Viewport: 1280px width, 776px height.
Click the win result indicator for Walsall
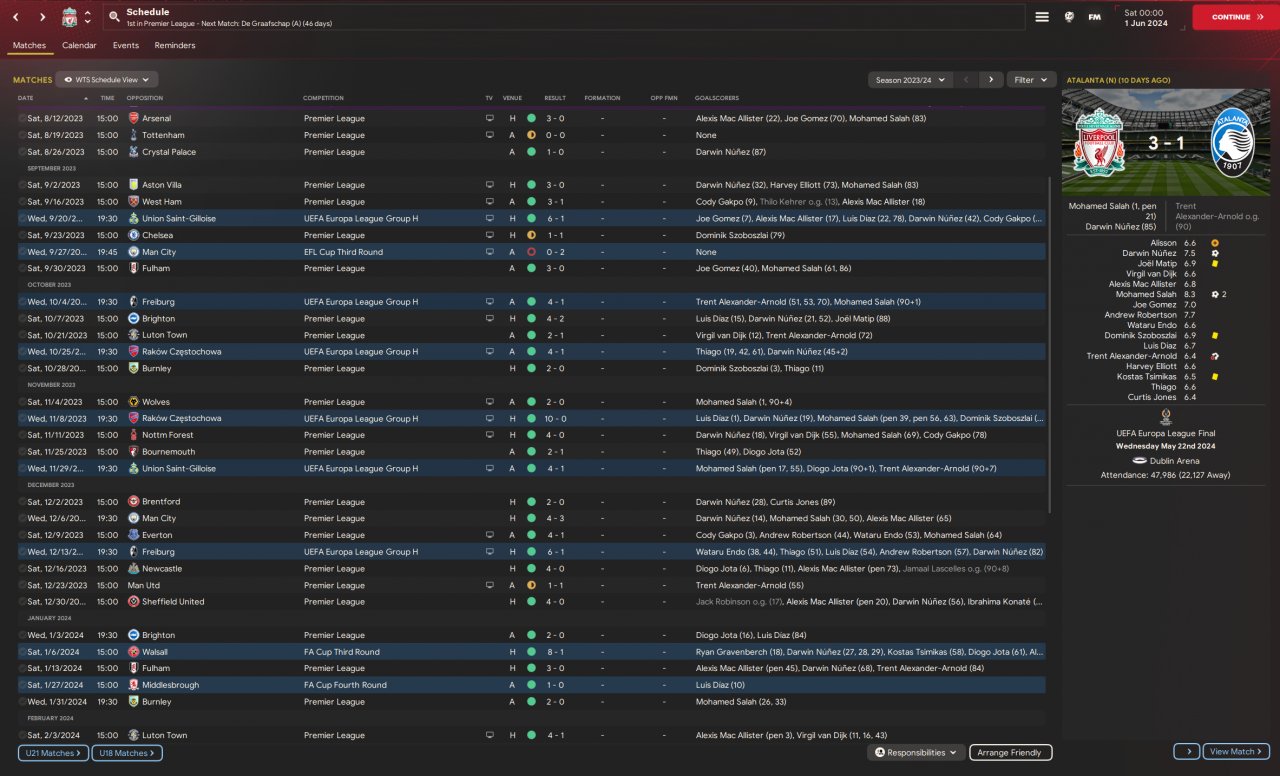(531, 652)
